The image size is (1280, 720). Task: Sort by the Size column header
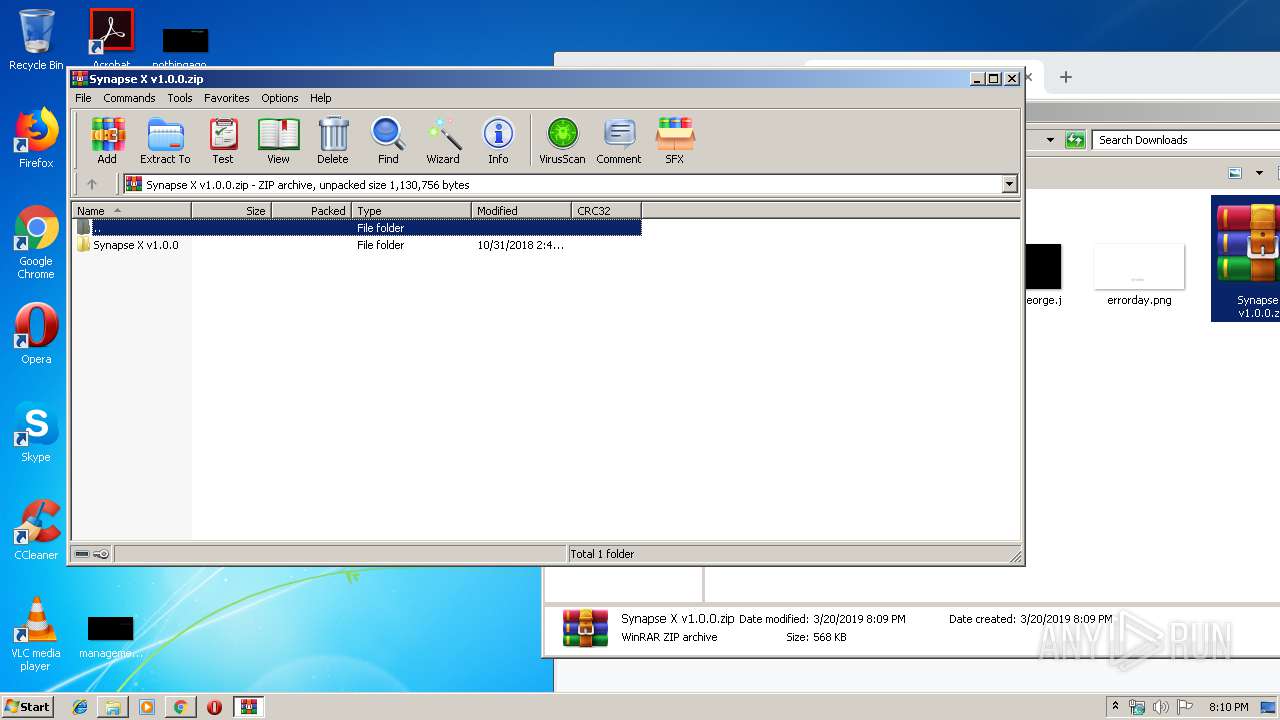click(x=231, y=211)
